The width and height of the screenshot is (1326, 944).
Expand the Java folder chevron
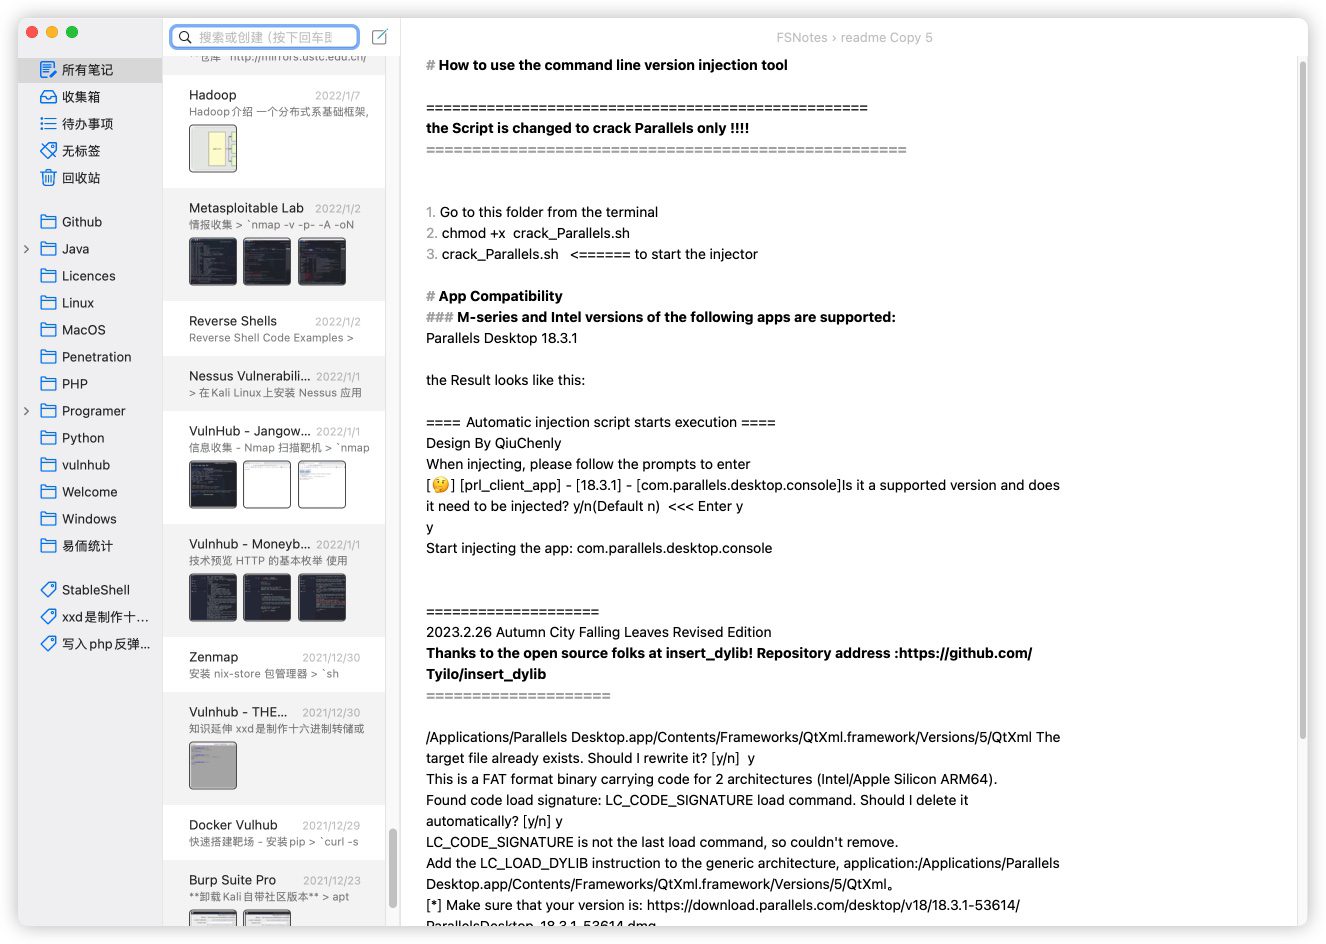click(26, 249)
